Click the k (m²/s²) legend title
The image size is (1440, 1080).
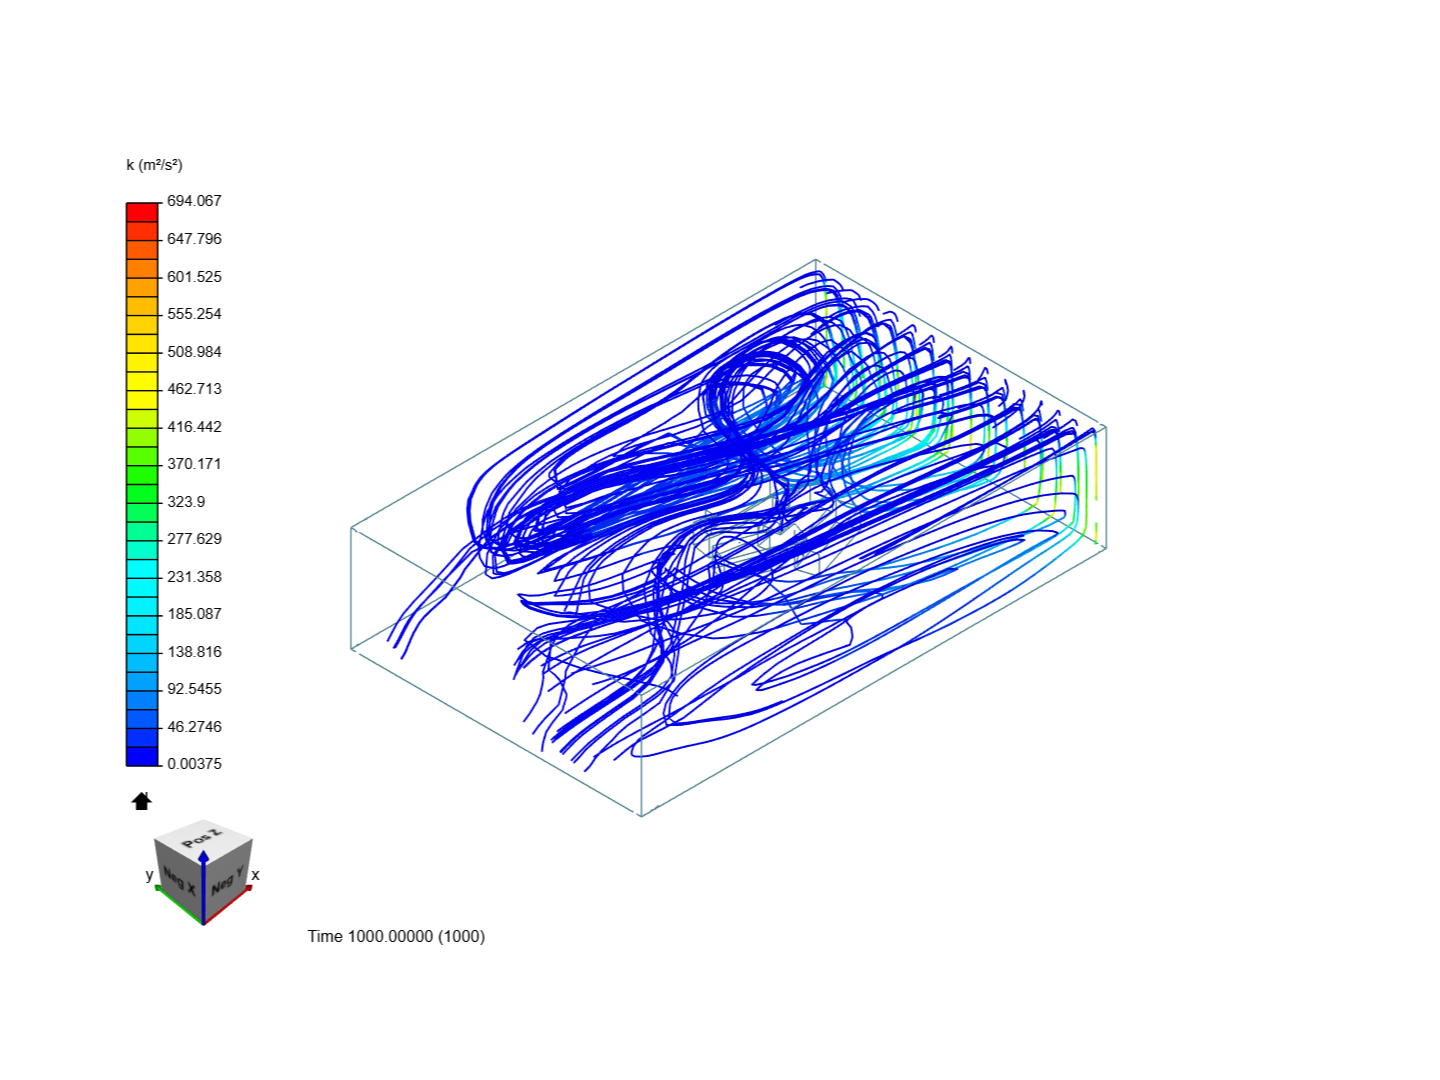coord(155,165)
